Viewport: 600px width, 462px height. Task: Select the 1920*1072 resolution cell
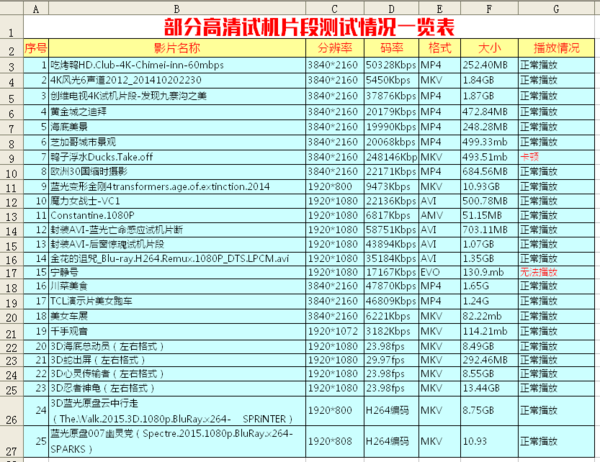pos(335,331)
